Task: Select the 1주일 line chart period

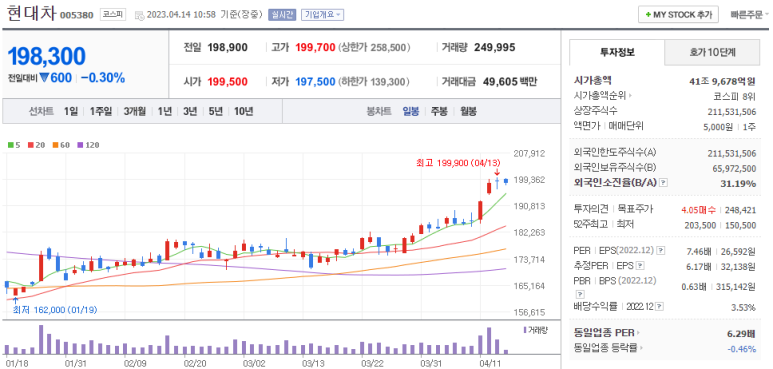Action: [x=101, y=111]
